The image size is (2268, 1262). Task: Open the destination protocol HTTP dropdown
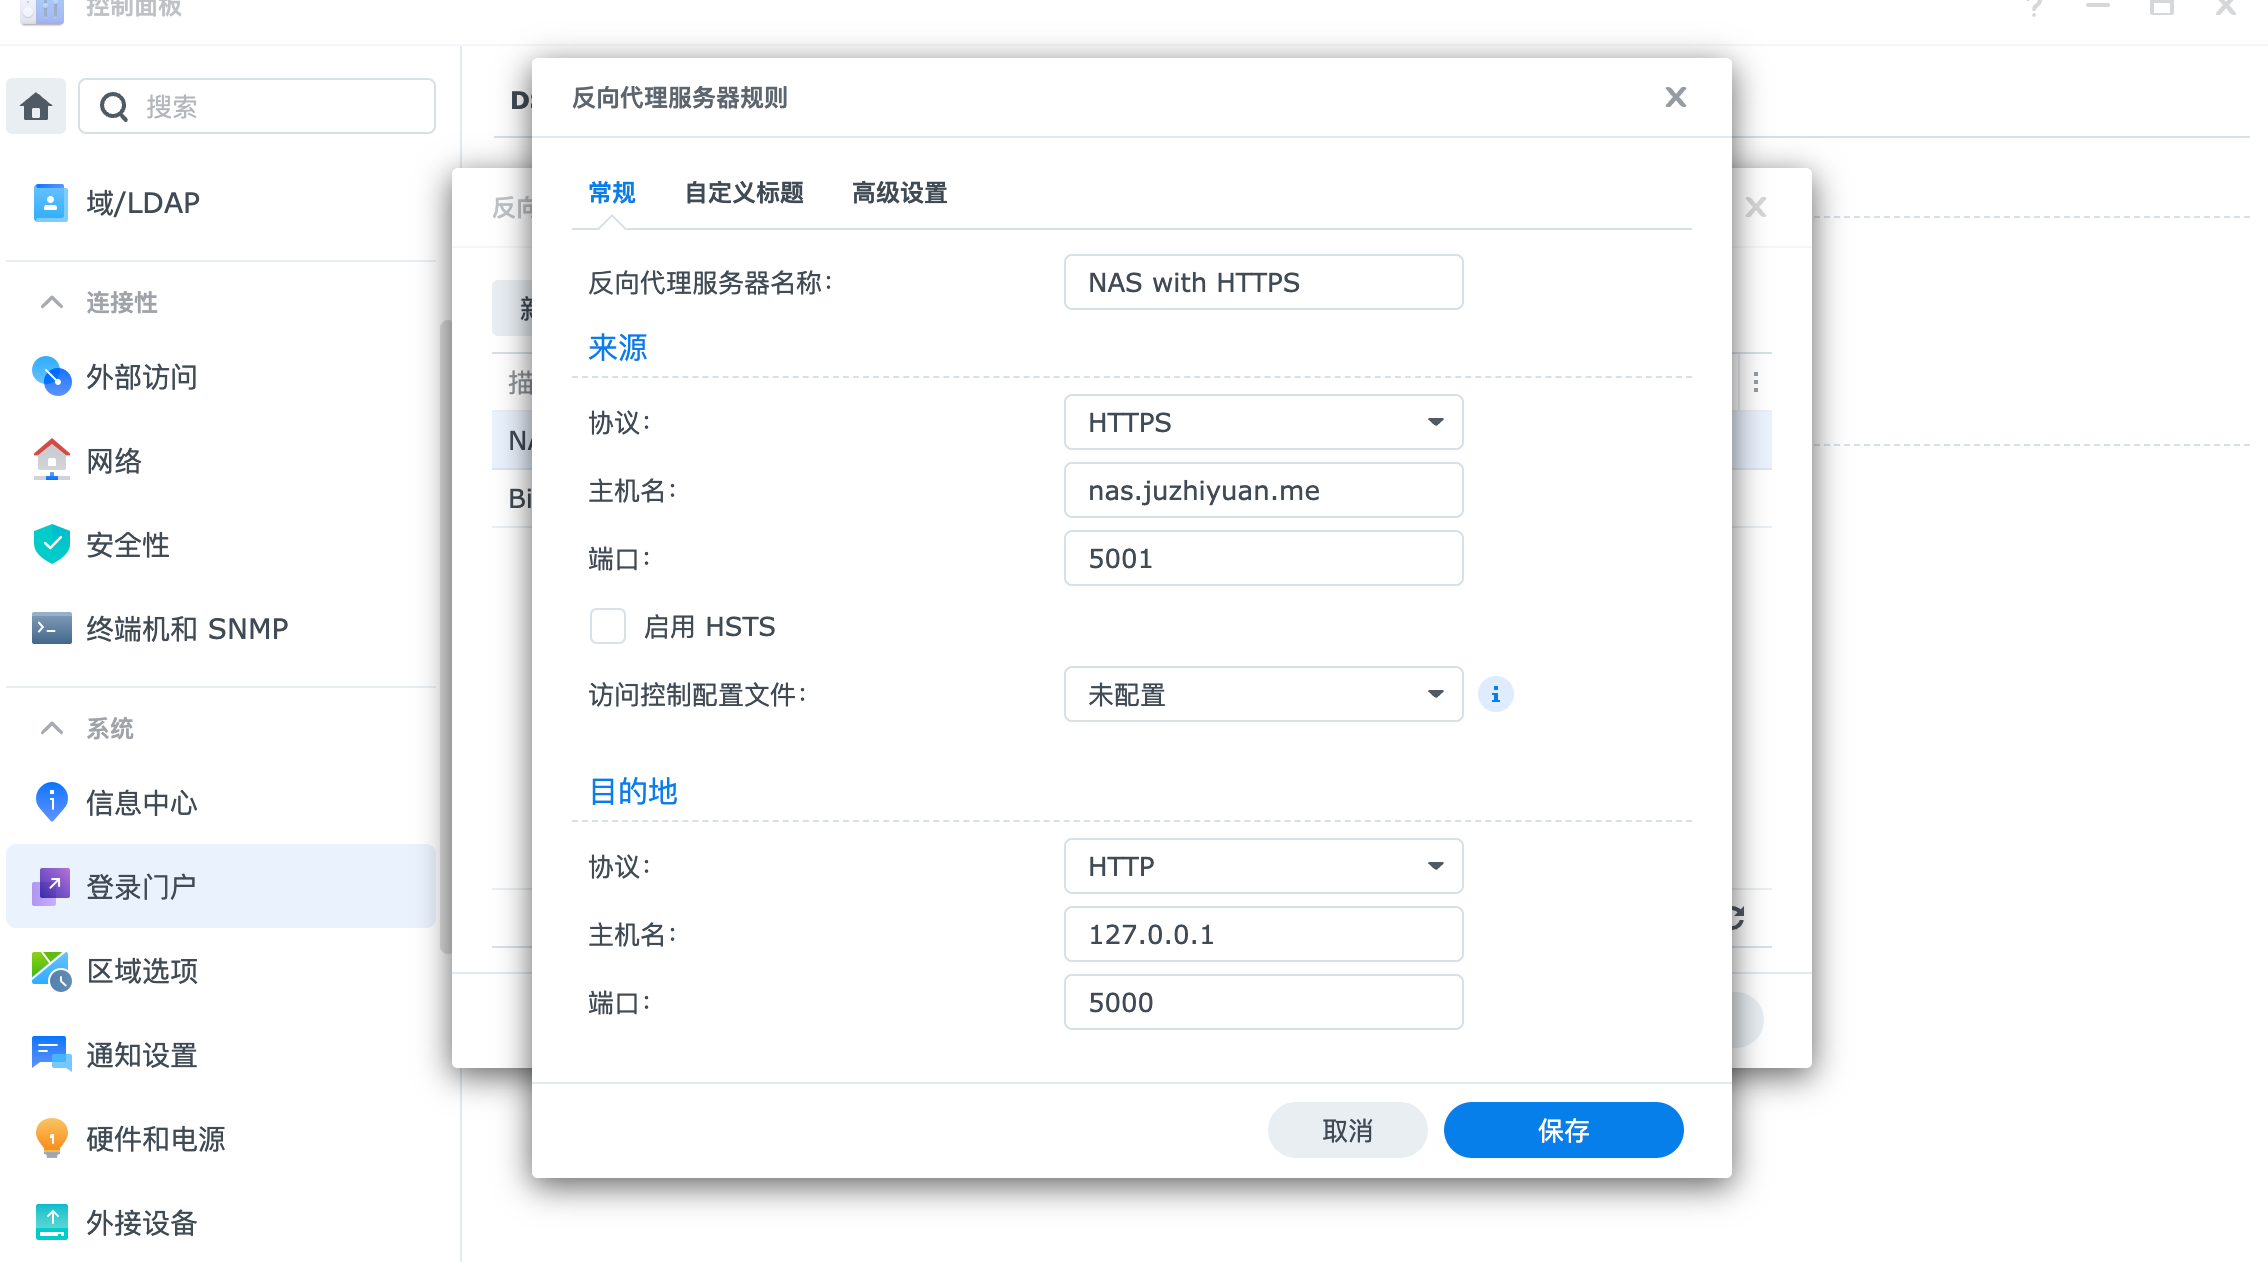pos(1263,866)
